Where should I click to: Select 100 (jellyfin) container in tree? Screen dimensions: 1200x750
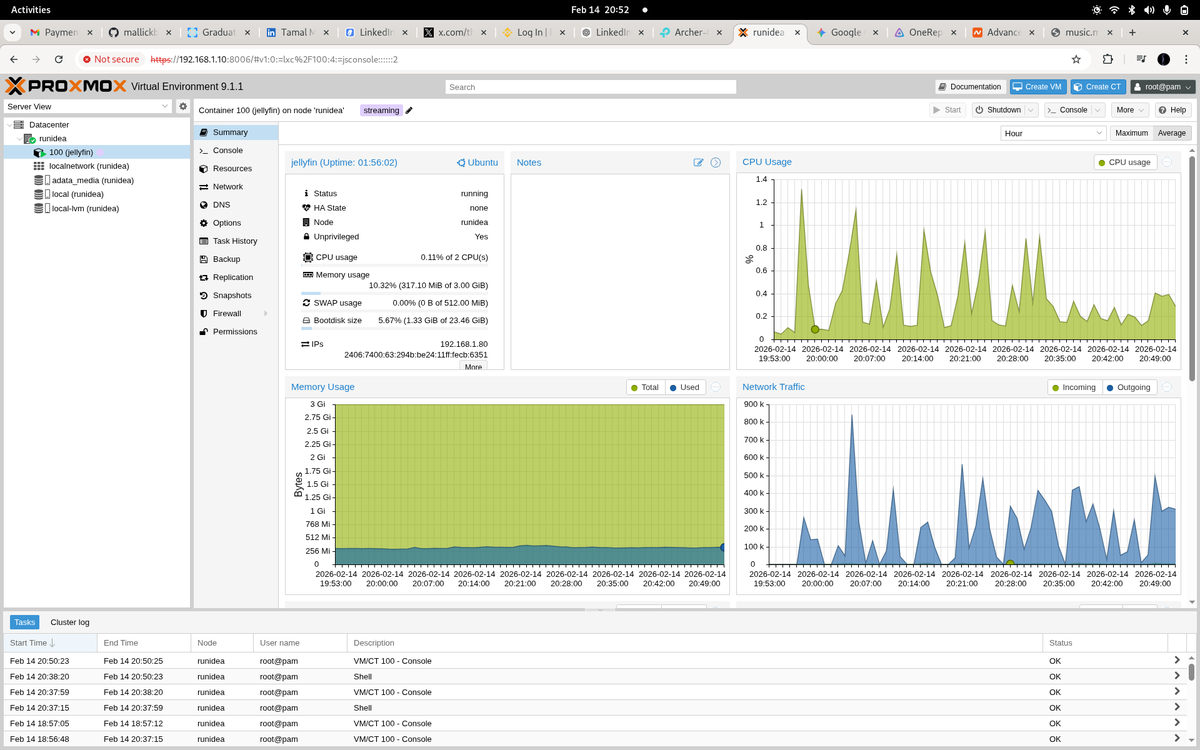pos(96,152)
